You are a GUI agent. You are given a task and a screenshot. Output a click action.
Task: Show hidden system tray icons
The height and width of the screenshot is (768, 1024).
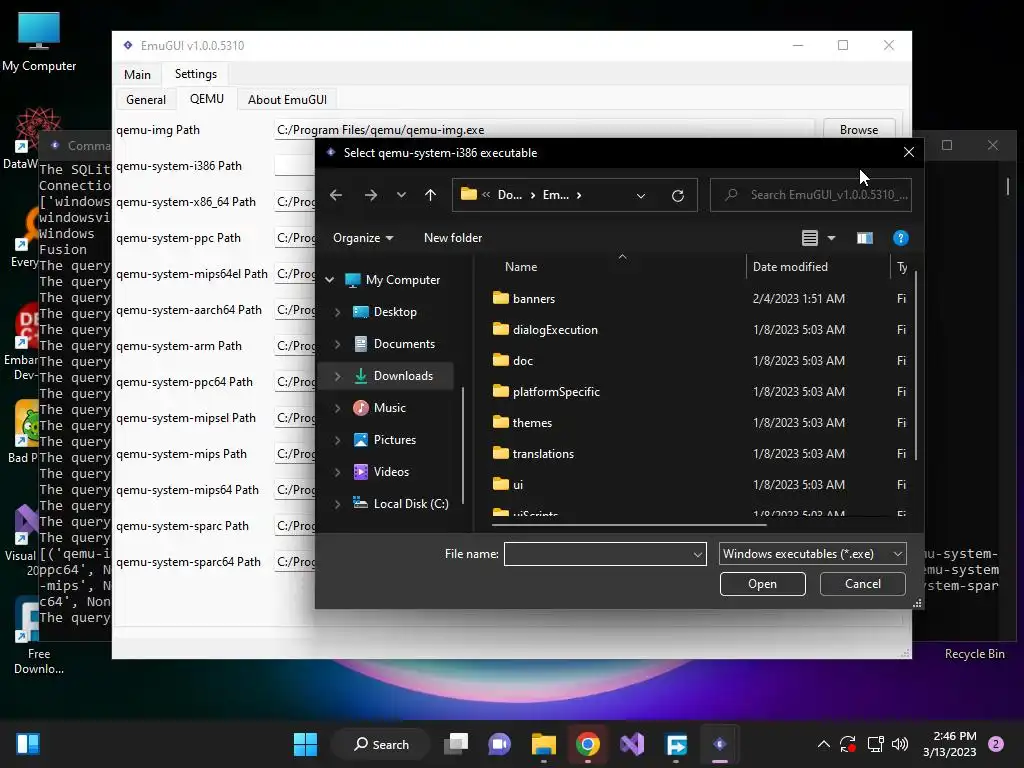click(824, 744)
